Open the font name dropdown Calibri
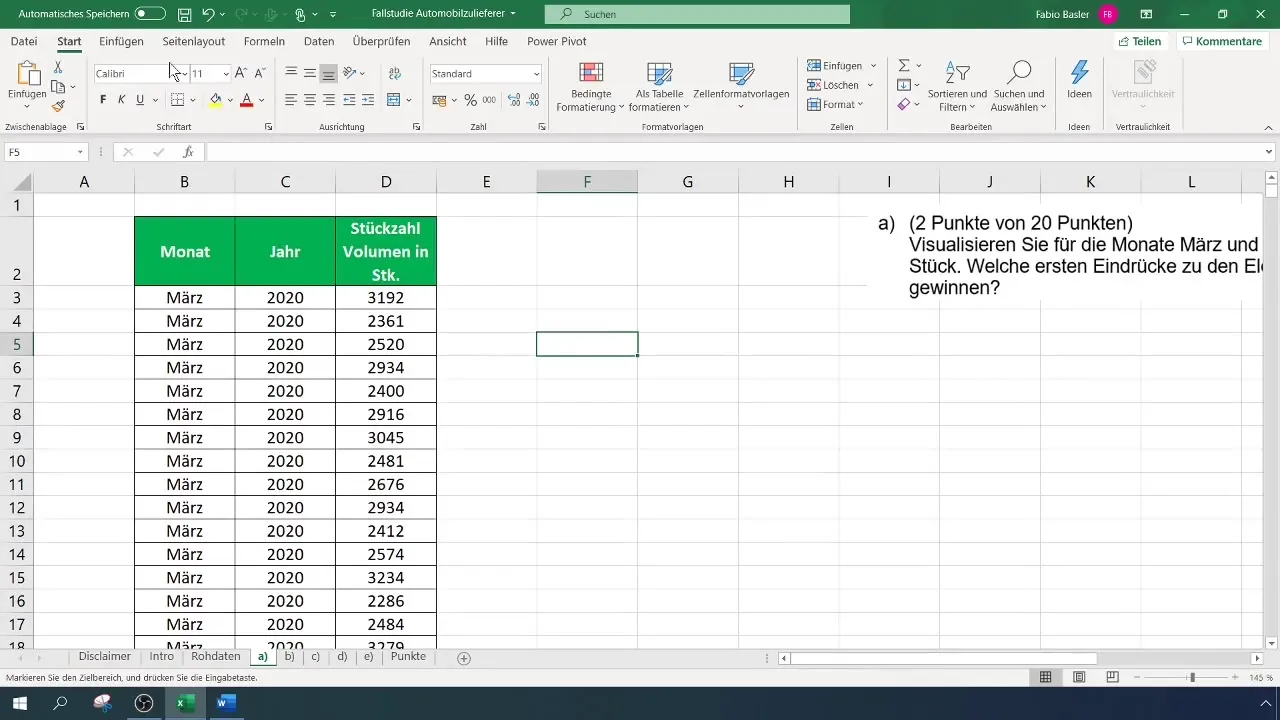Image resolution: width=1280 pixels, height=720 pixels. 184,74
